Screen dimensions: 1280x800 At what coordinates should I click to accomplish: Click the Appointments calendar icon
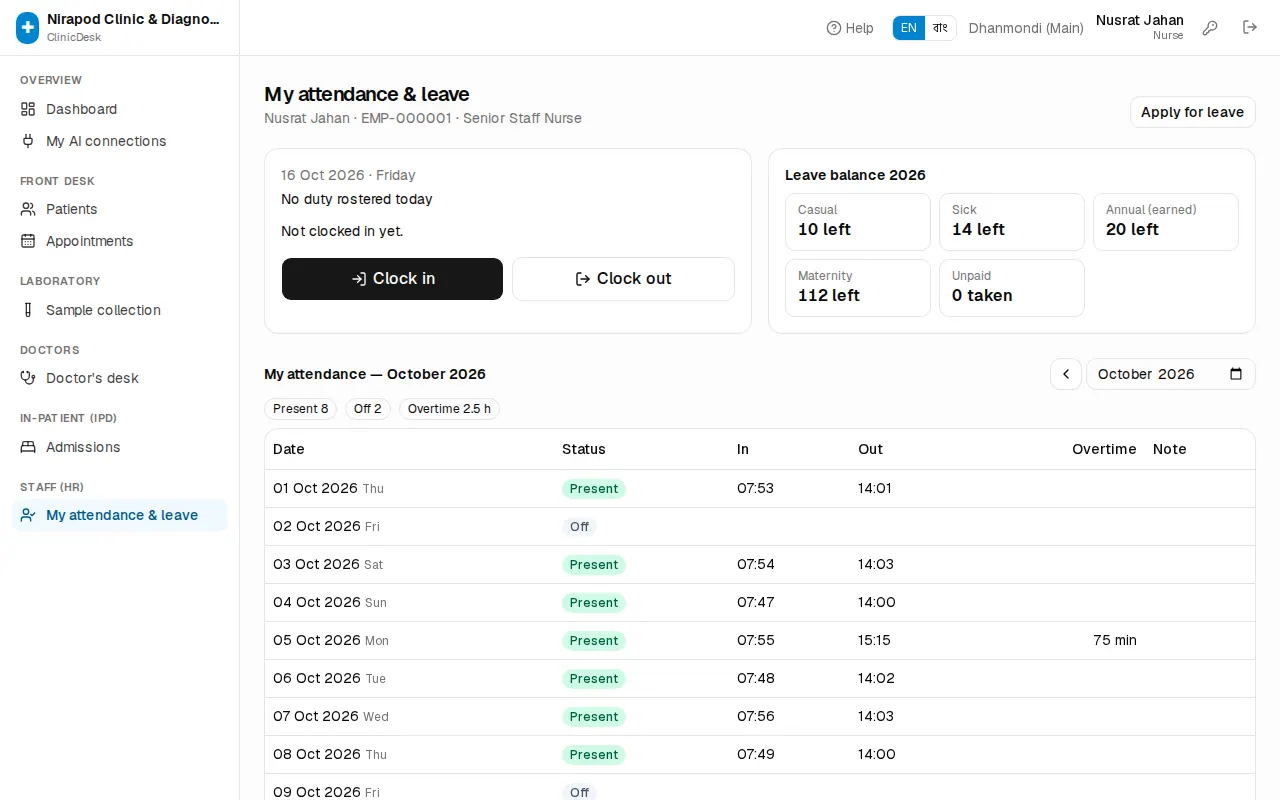click(x=28, y=241)
